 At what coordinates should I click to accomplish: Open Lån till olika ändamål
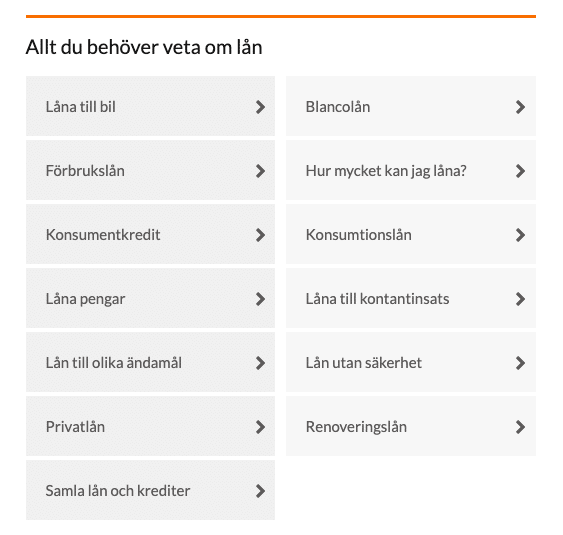(x=150, y=362)
